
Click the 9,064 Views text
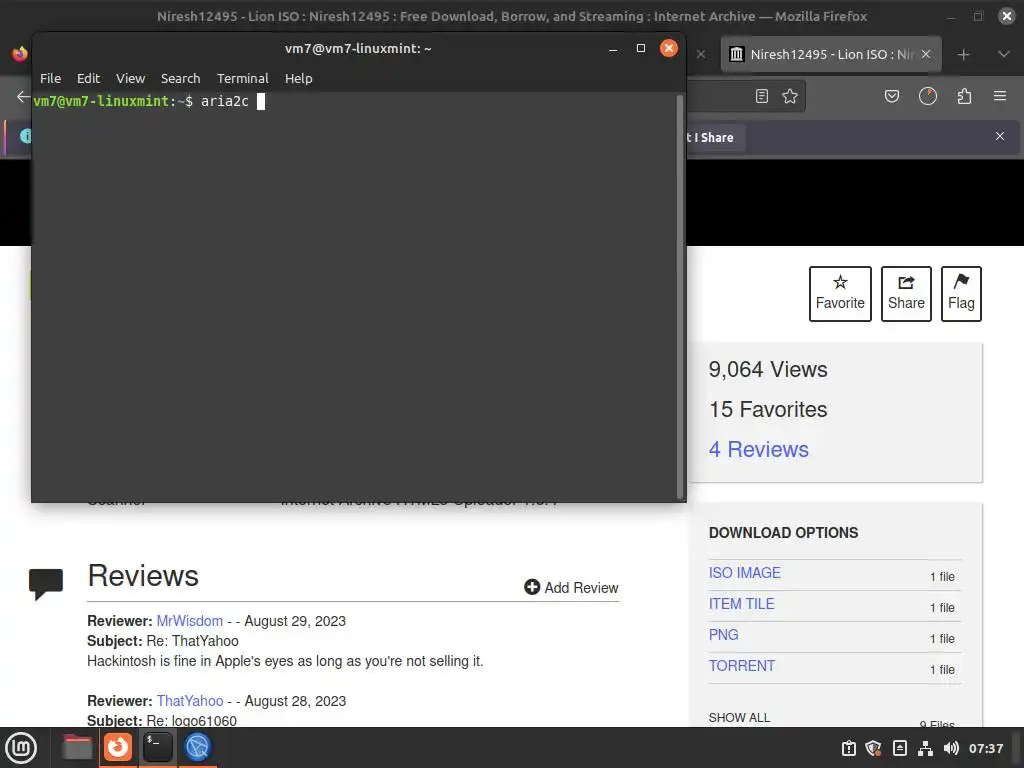click(x=768, y=370)
